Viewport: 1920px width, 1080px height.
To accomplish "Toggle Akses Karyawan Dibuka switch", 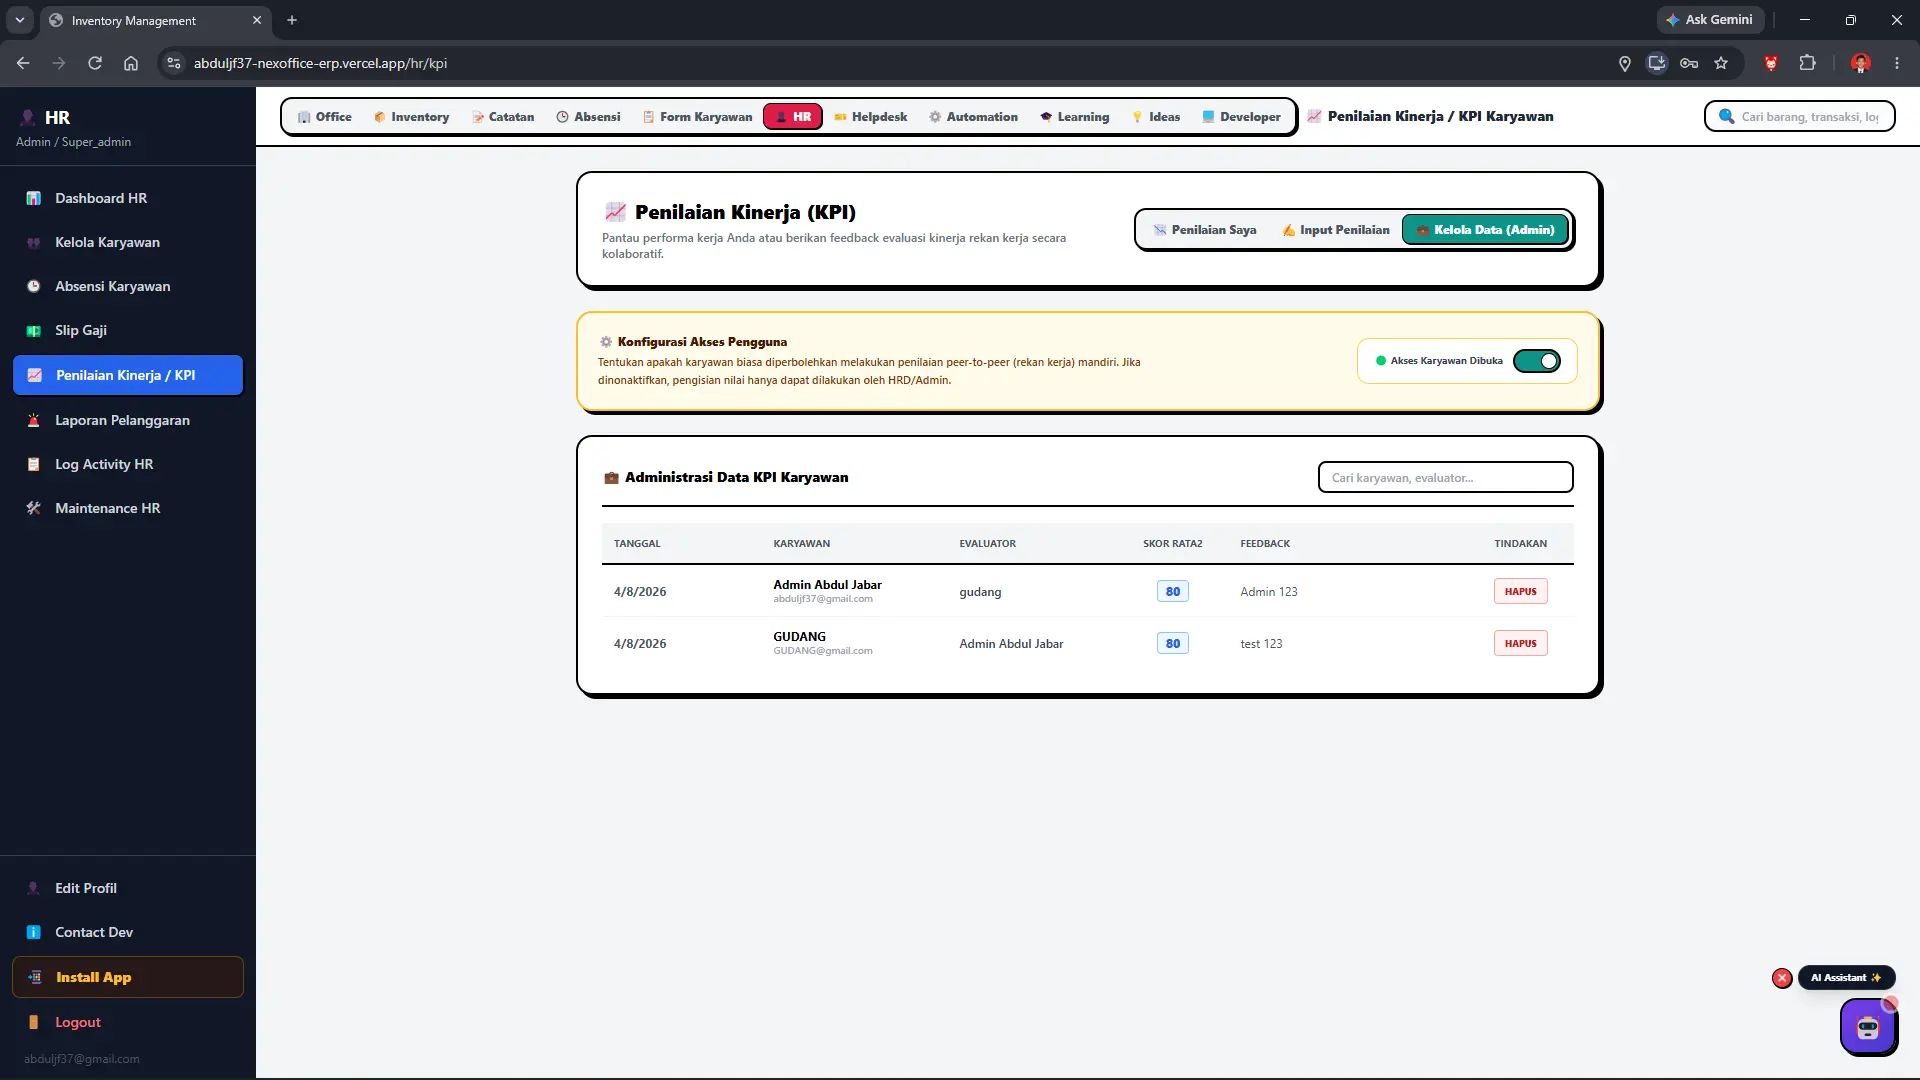I will pos(1536,361).
